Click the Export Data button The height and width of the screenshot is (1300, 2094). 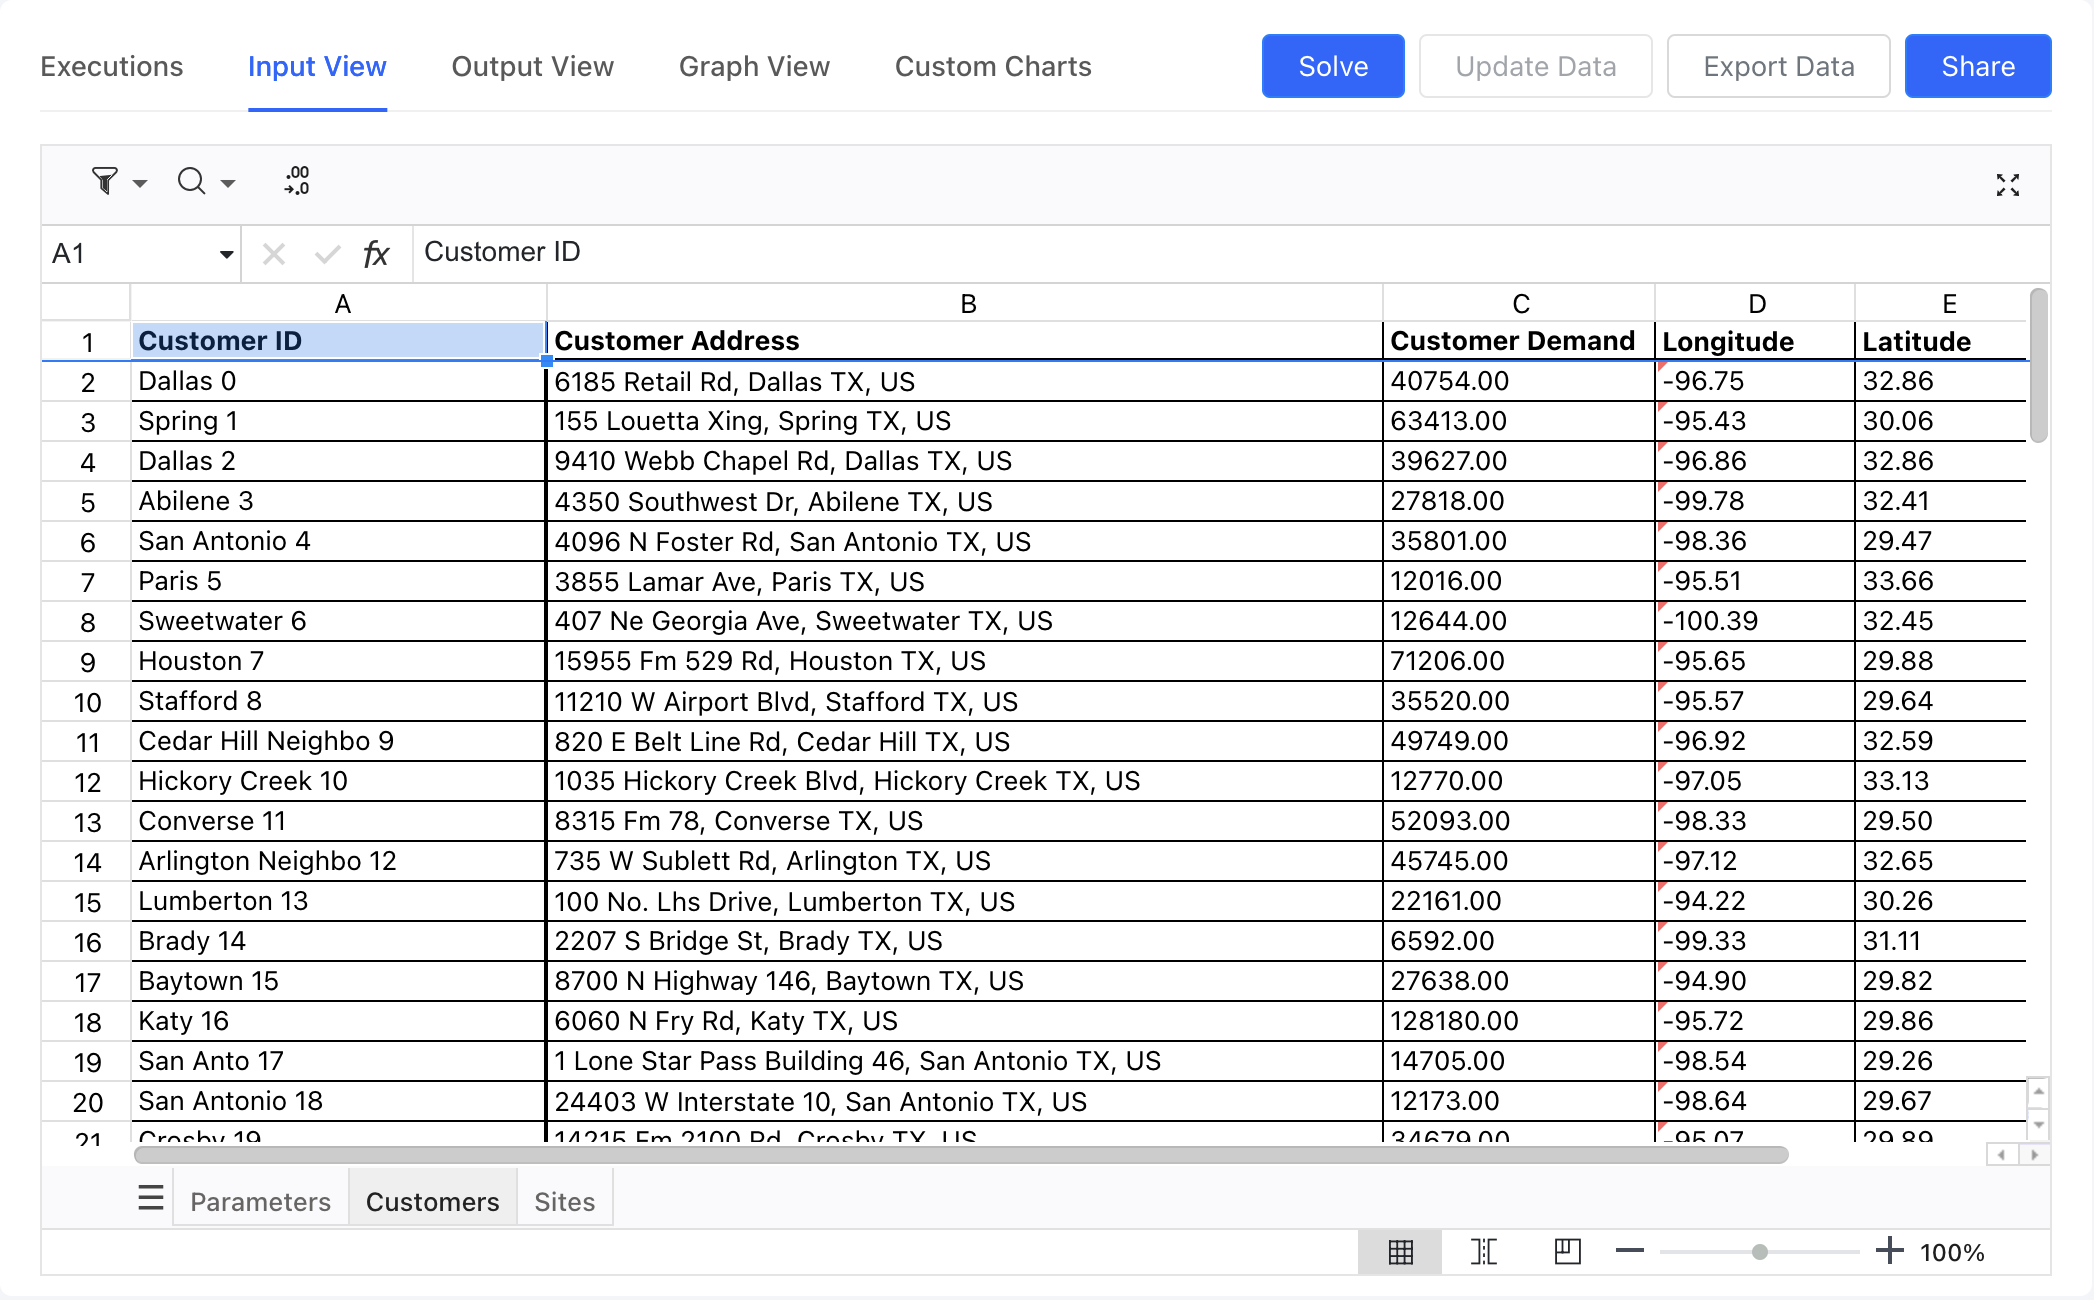point(1778,67)
